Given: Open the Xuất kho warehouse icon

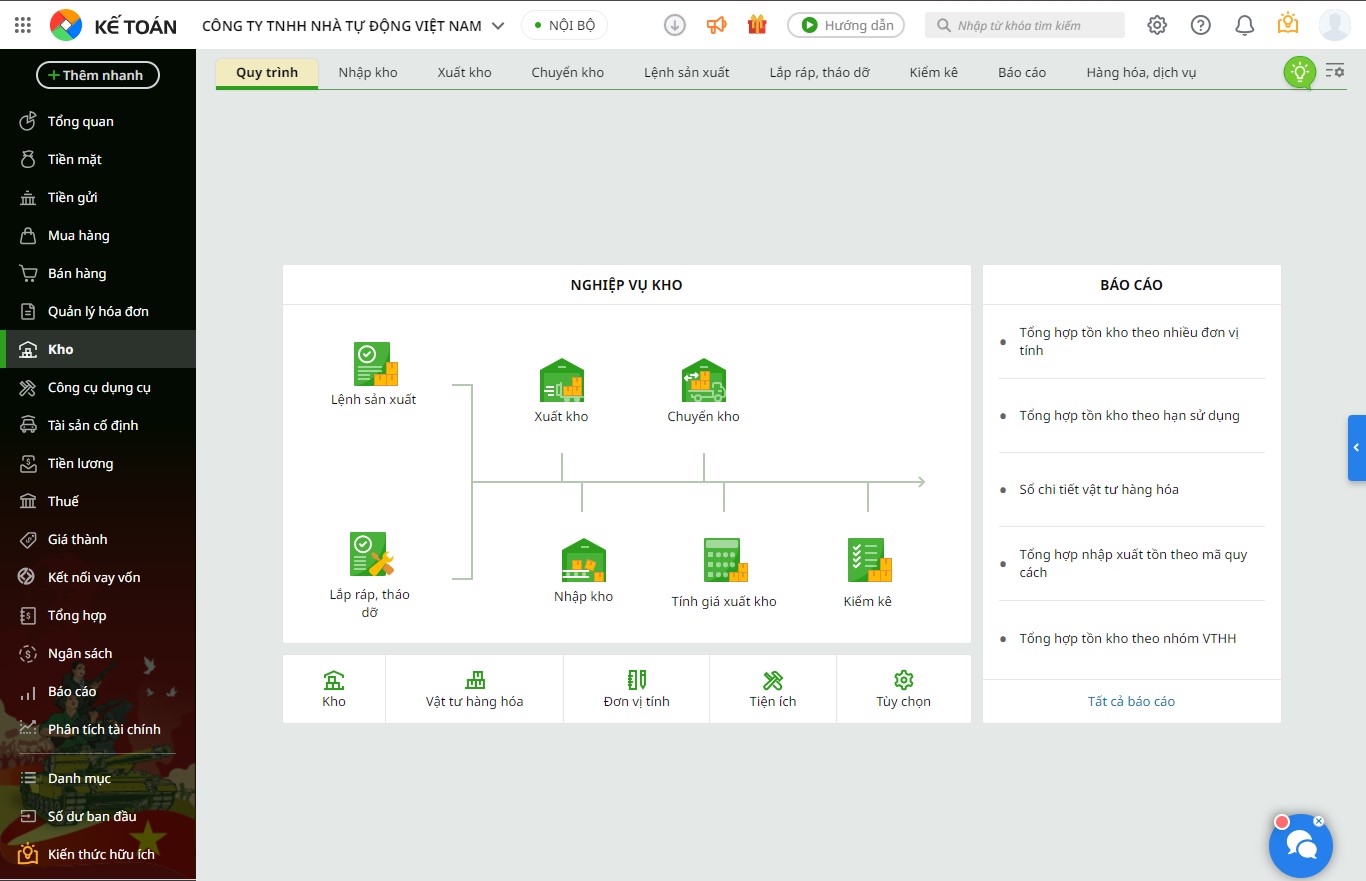Looking at the screenshot, I should (562, 380).
